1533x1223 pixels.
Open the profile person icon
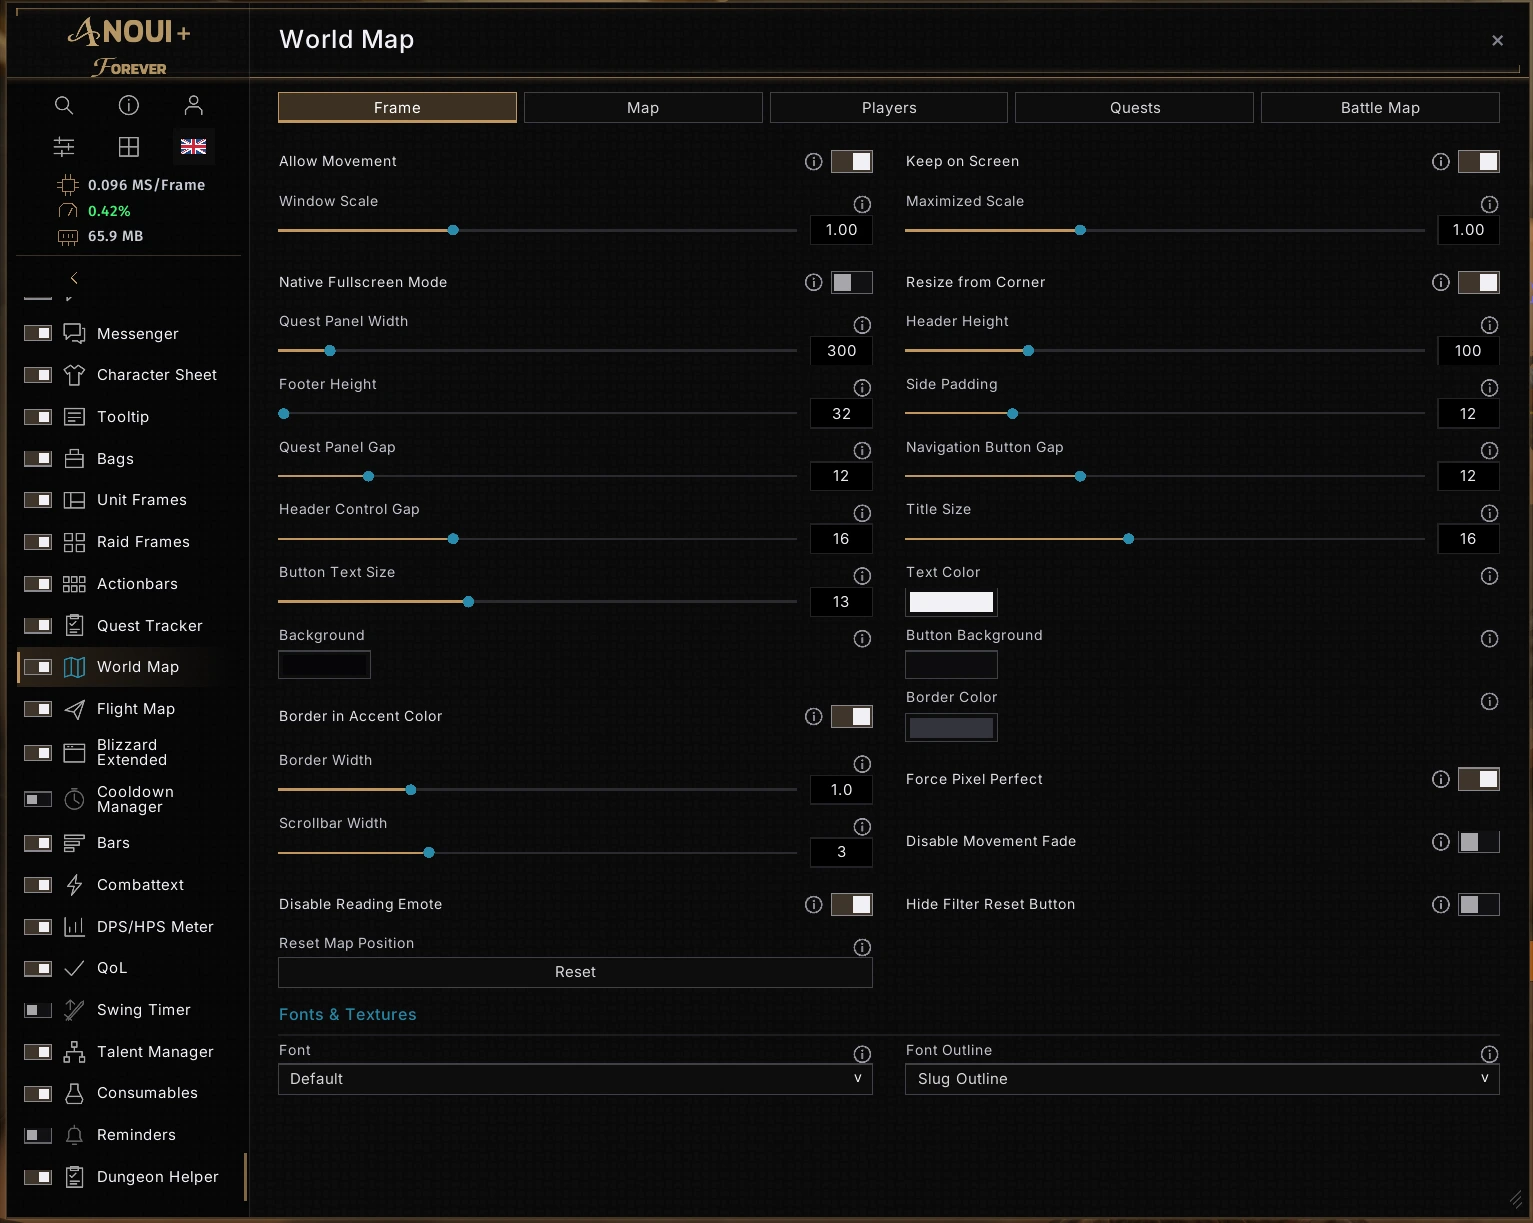click(x=194, y=105)
